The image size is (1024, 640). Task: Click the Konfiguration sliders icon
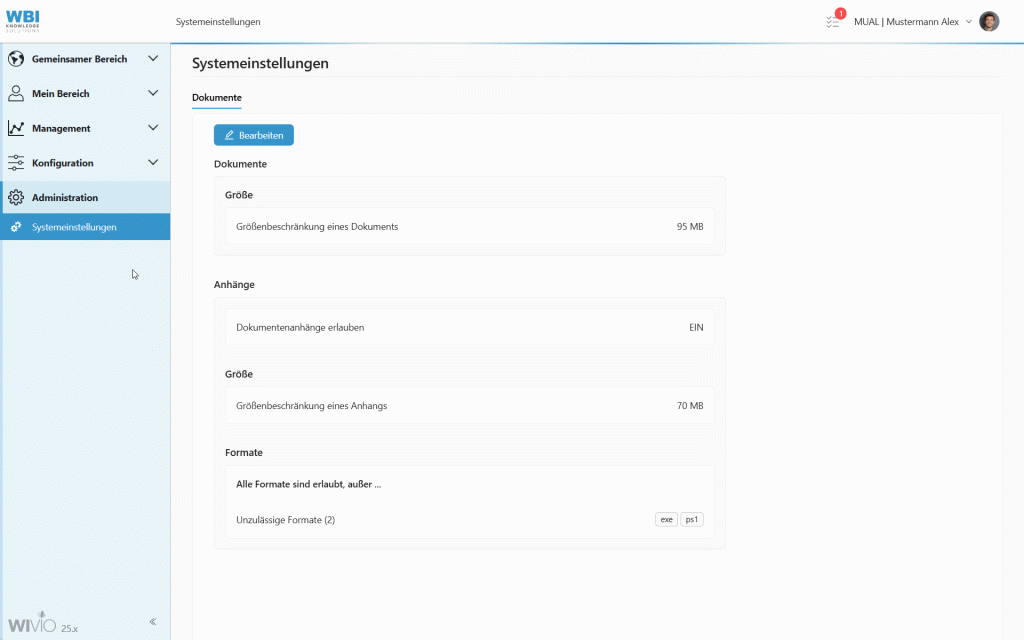tap(16, 162)
